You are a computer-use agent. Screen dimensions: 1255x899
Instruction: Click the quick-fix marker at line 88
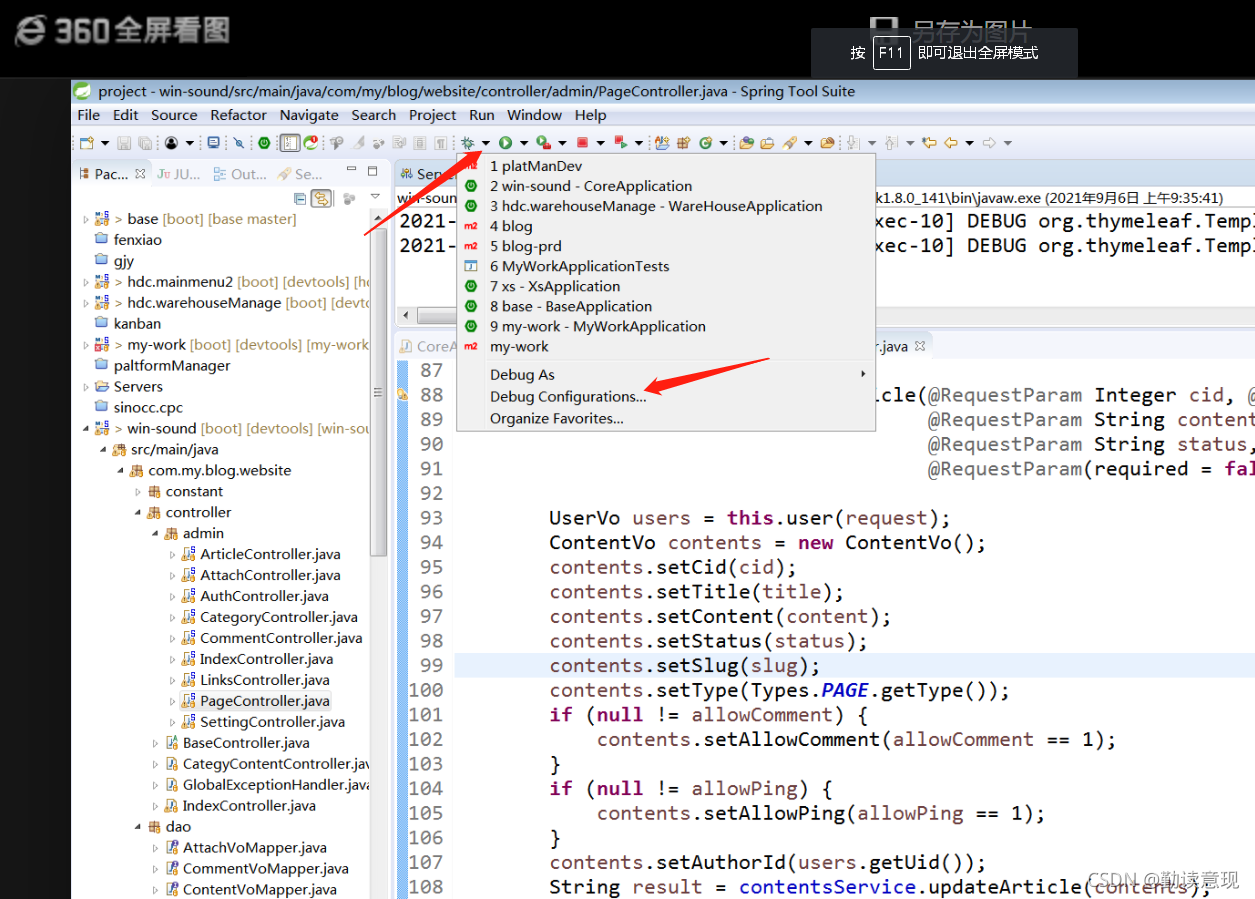click(x=402, y=396)
